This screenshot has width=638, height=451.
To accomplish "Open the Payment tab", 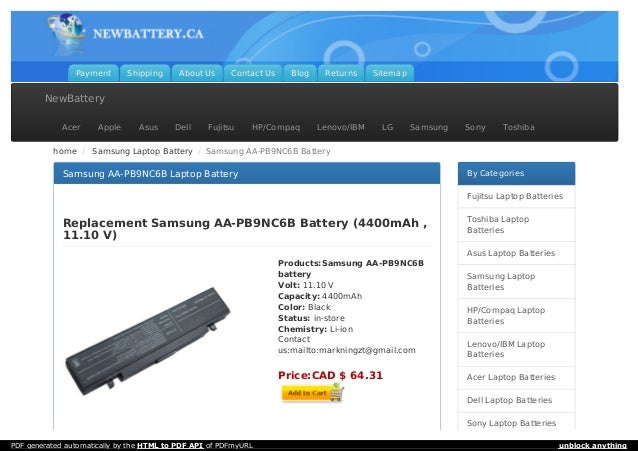I will pos(93,73).
